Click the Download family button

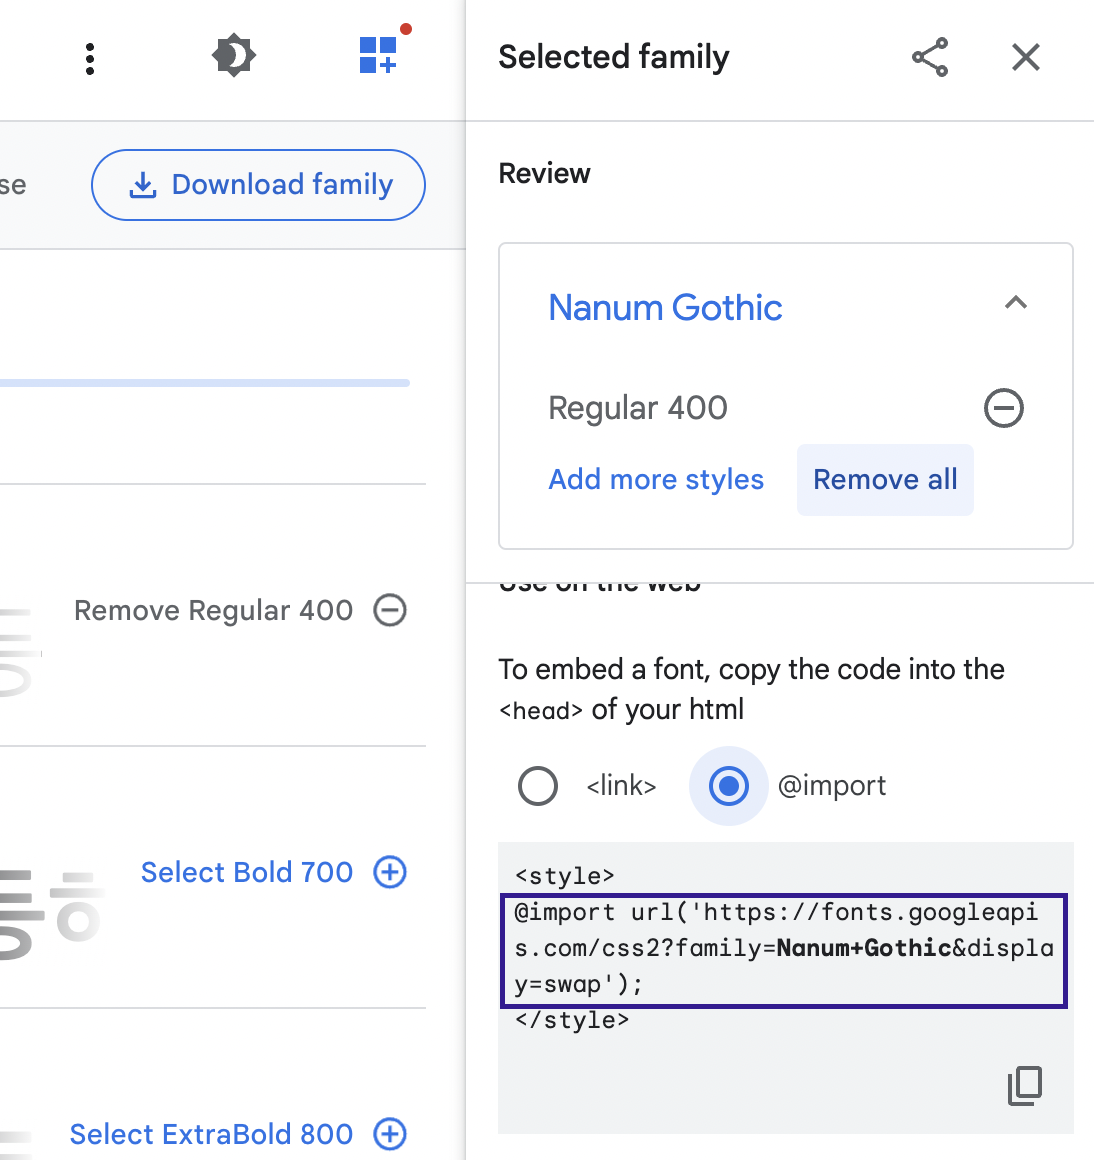click(x=258, y=185)
